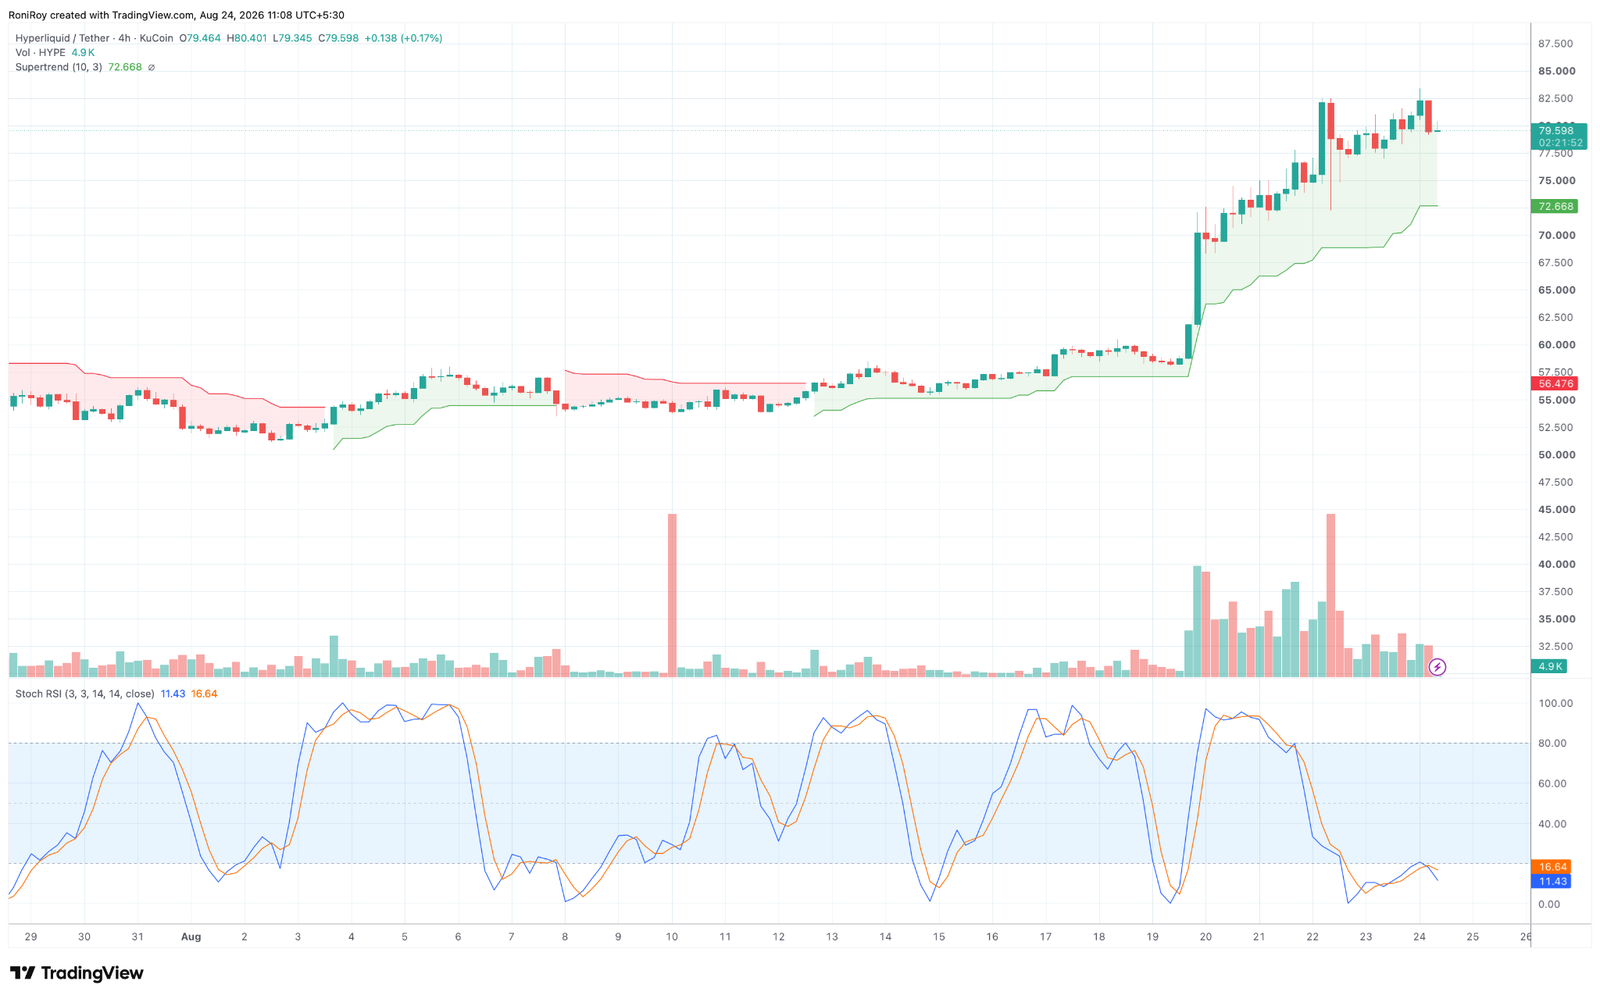Click the Stoch RSI (3, 3, 14, 14, close) label
The width and height of the screenshot is (1600, 998).
click(x=85, y=693)
